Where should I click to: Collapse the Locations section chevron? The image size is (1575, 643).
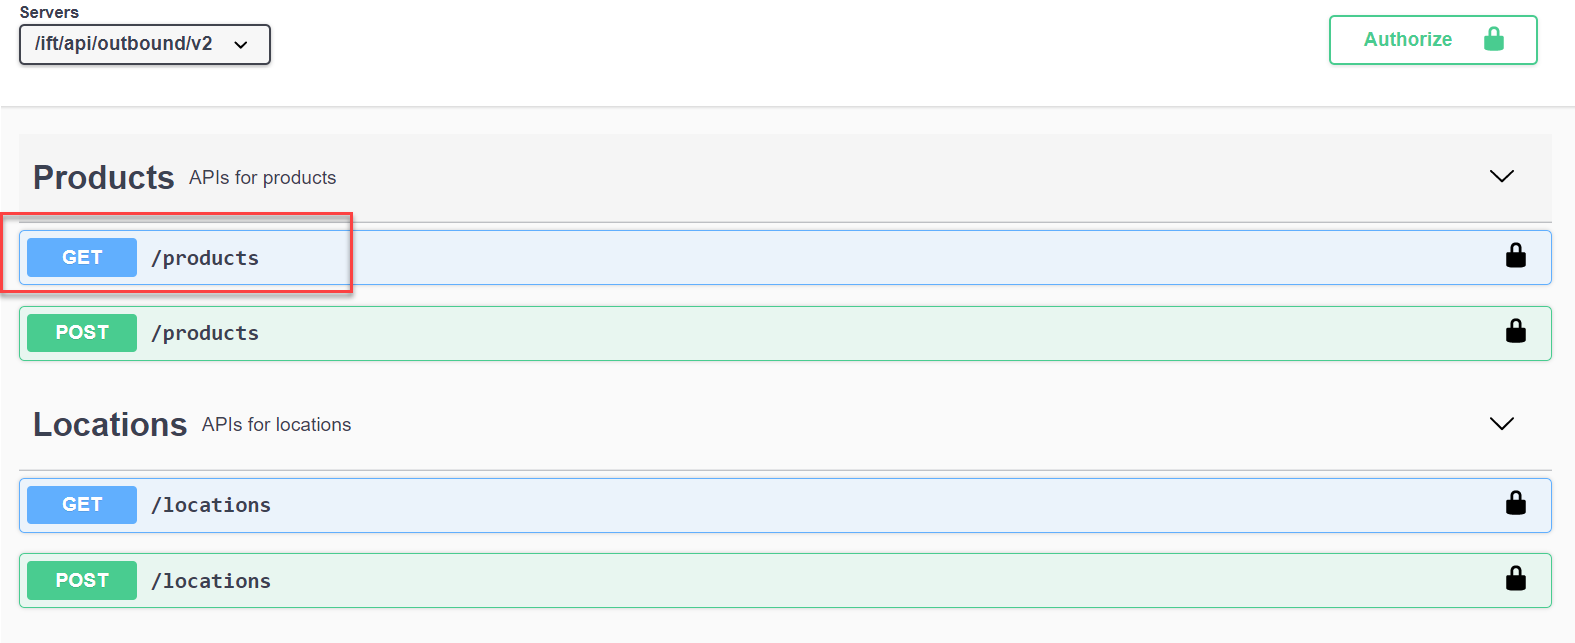click(x=1502, y=423)
